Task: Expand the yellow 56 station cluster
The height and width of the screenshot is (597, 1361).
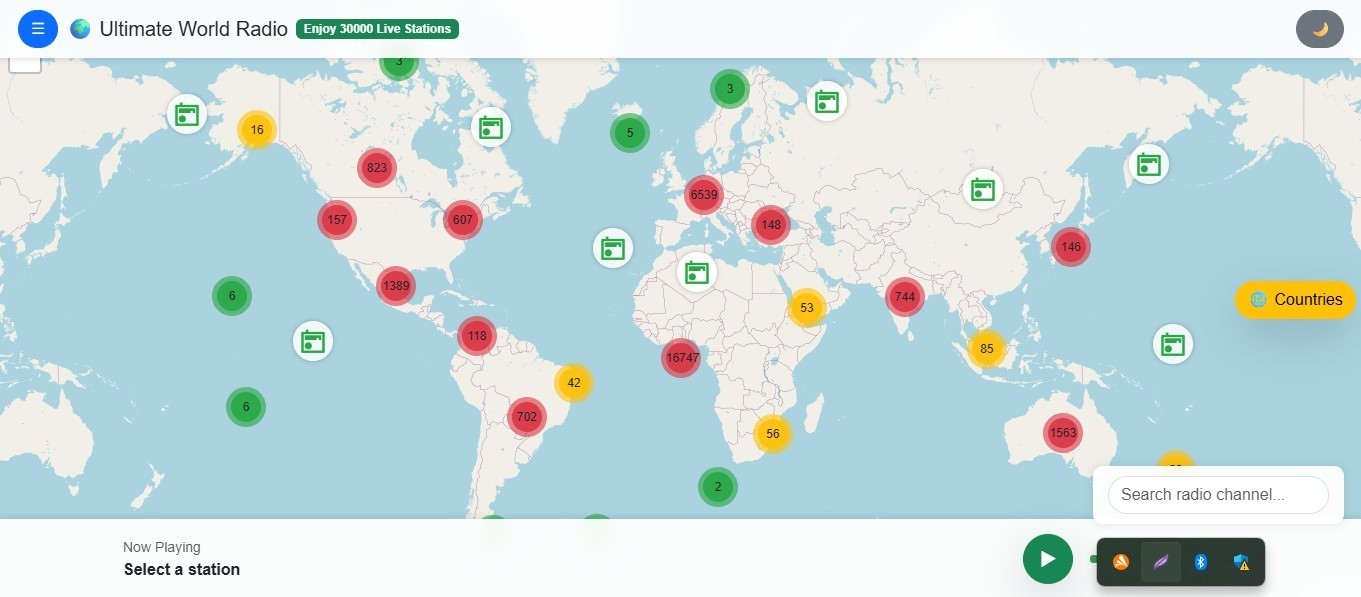Action: (x=773, y=434)
